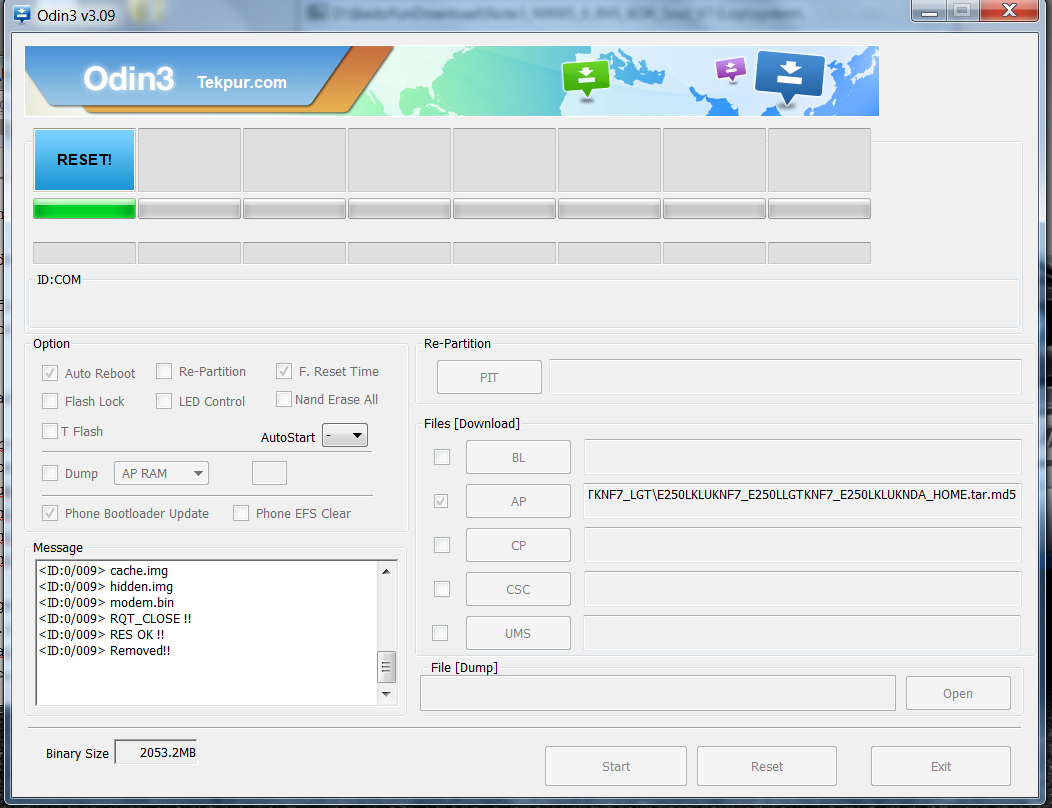Check the Phone EFS Clear option
1052x808 pixels.
240,513
